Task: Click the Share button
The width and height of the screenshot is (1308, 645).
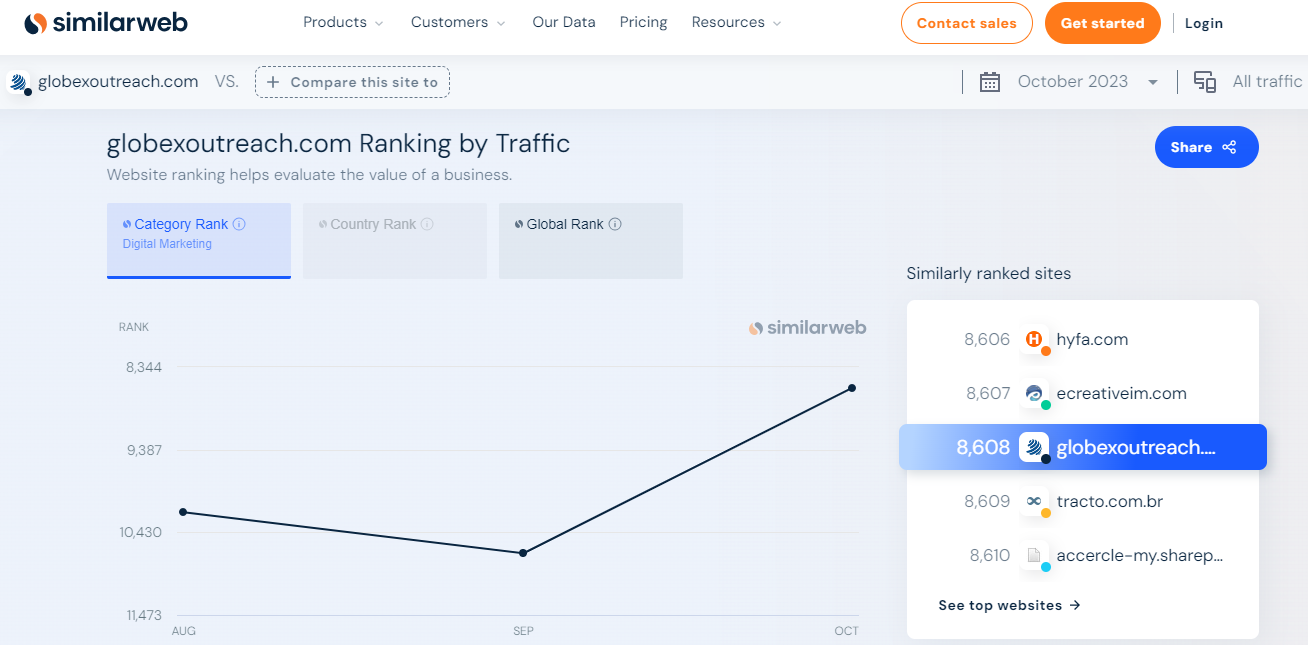Action: (1207, 147)
